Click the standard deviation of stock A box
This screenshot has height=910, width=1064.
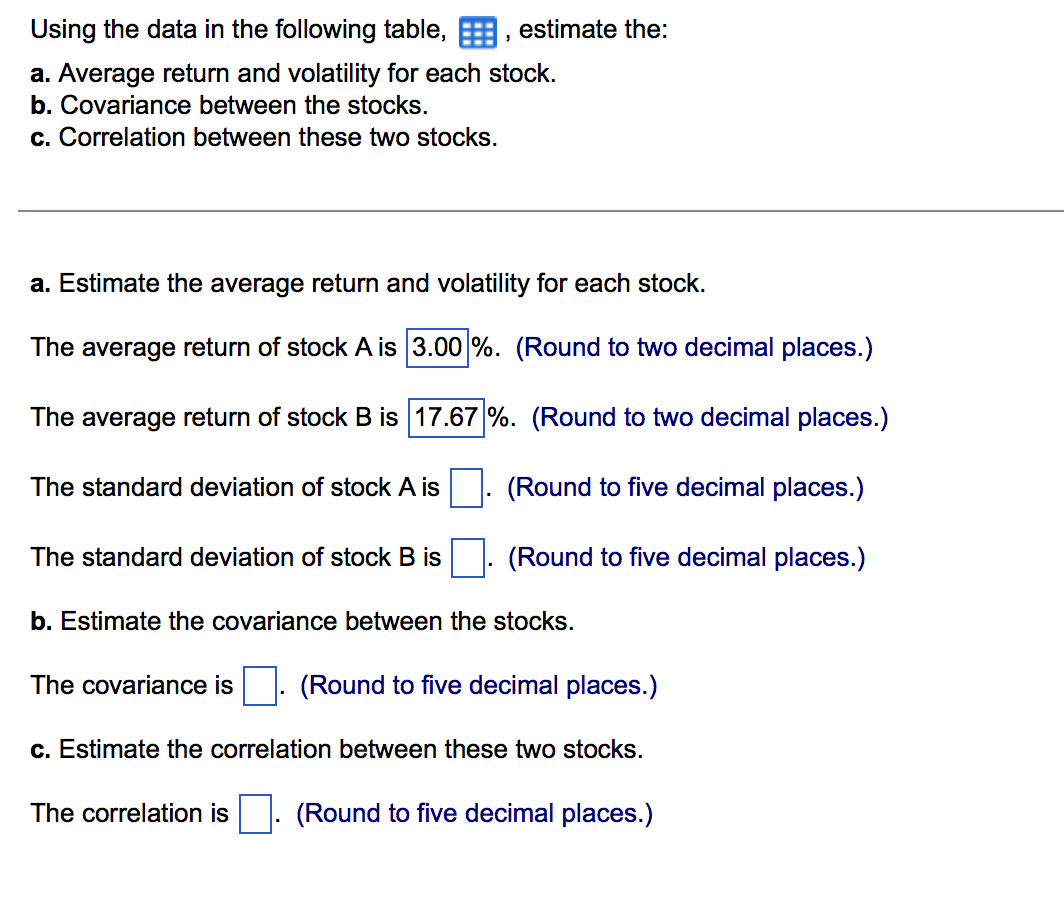[467, 488]
